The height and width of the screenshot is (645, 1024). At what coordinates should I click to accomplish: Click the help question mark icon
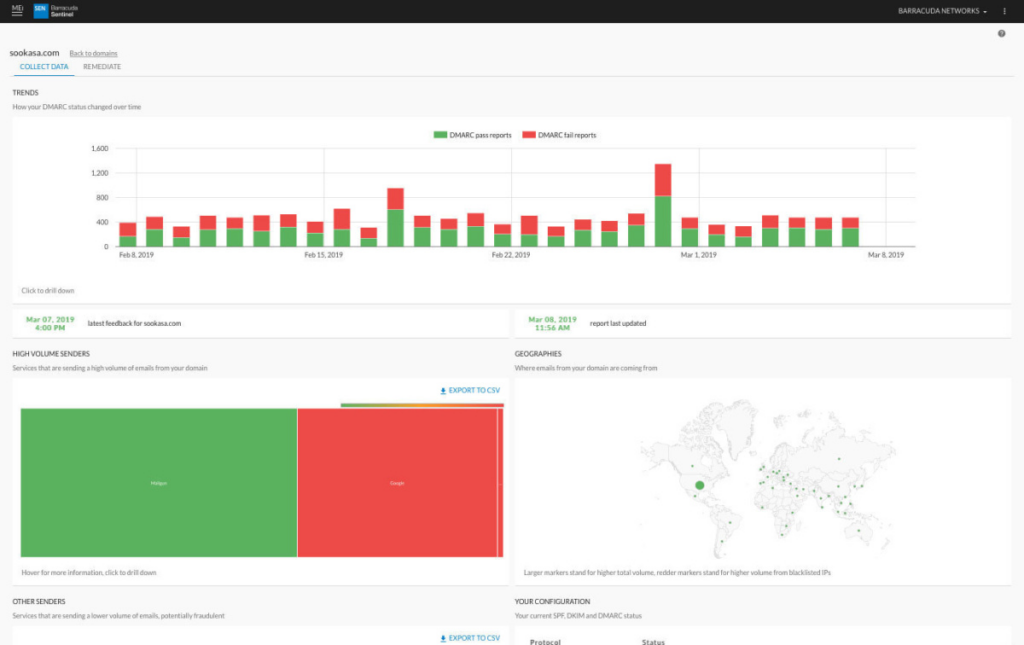tap(1001, 34)
